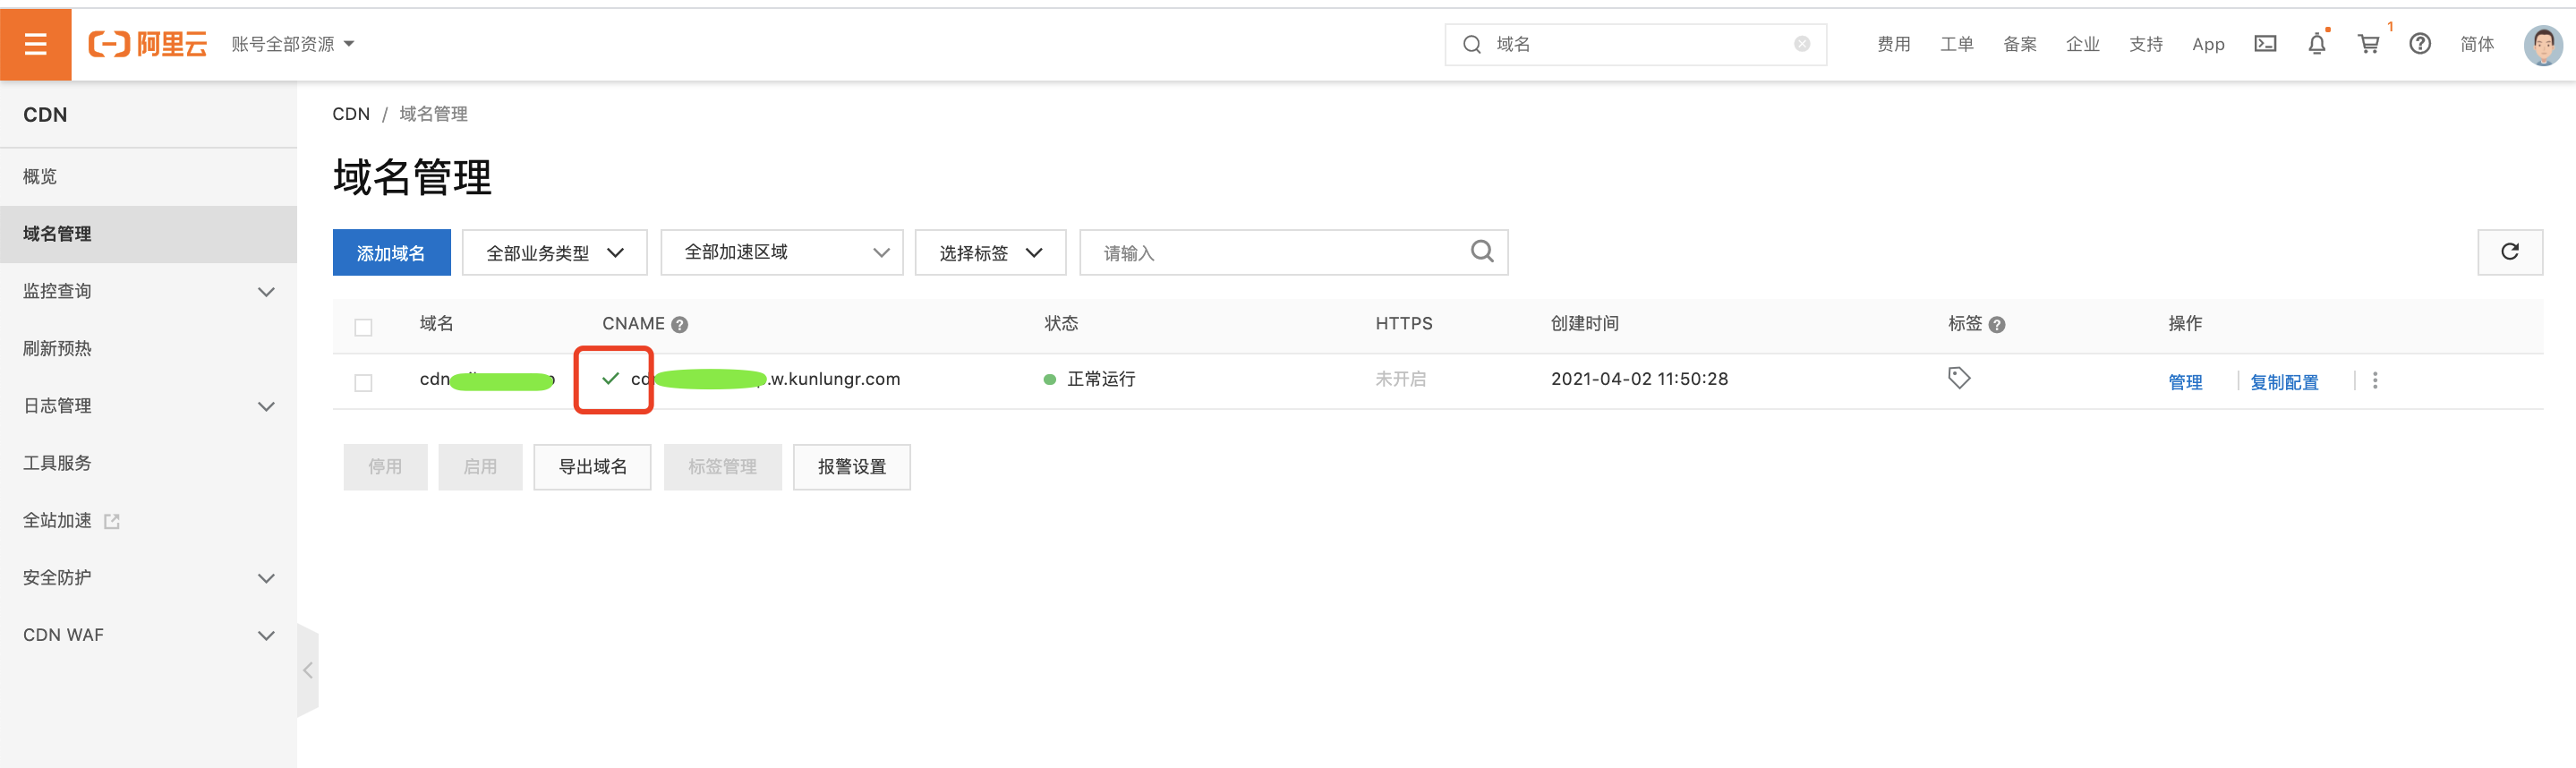This screenshot has height=768, width=2576.
Task: Click the tag icon in the domain row
Action: pyautogui.click(x=1958, y=378)
